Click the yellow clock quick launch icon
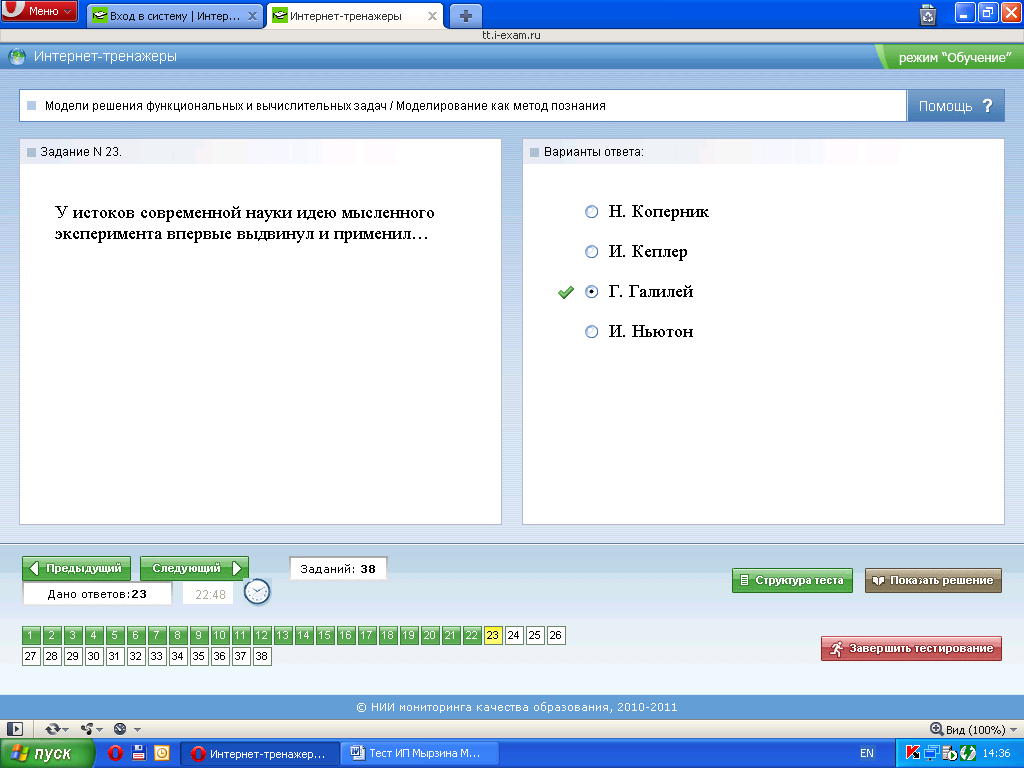Image resolution: width=1024 pixels, height=768 pixels. point(162,753)
